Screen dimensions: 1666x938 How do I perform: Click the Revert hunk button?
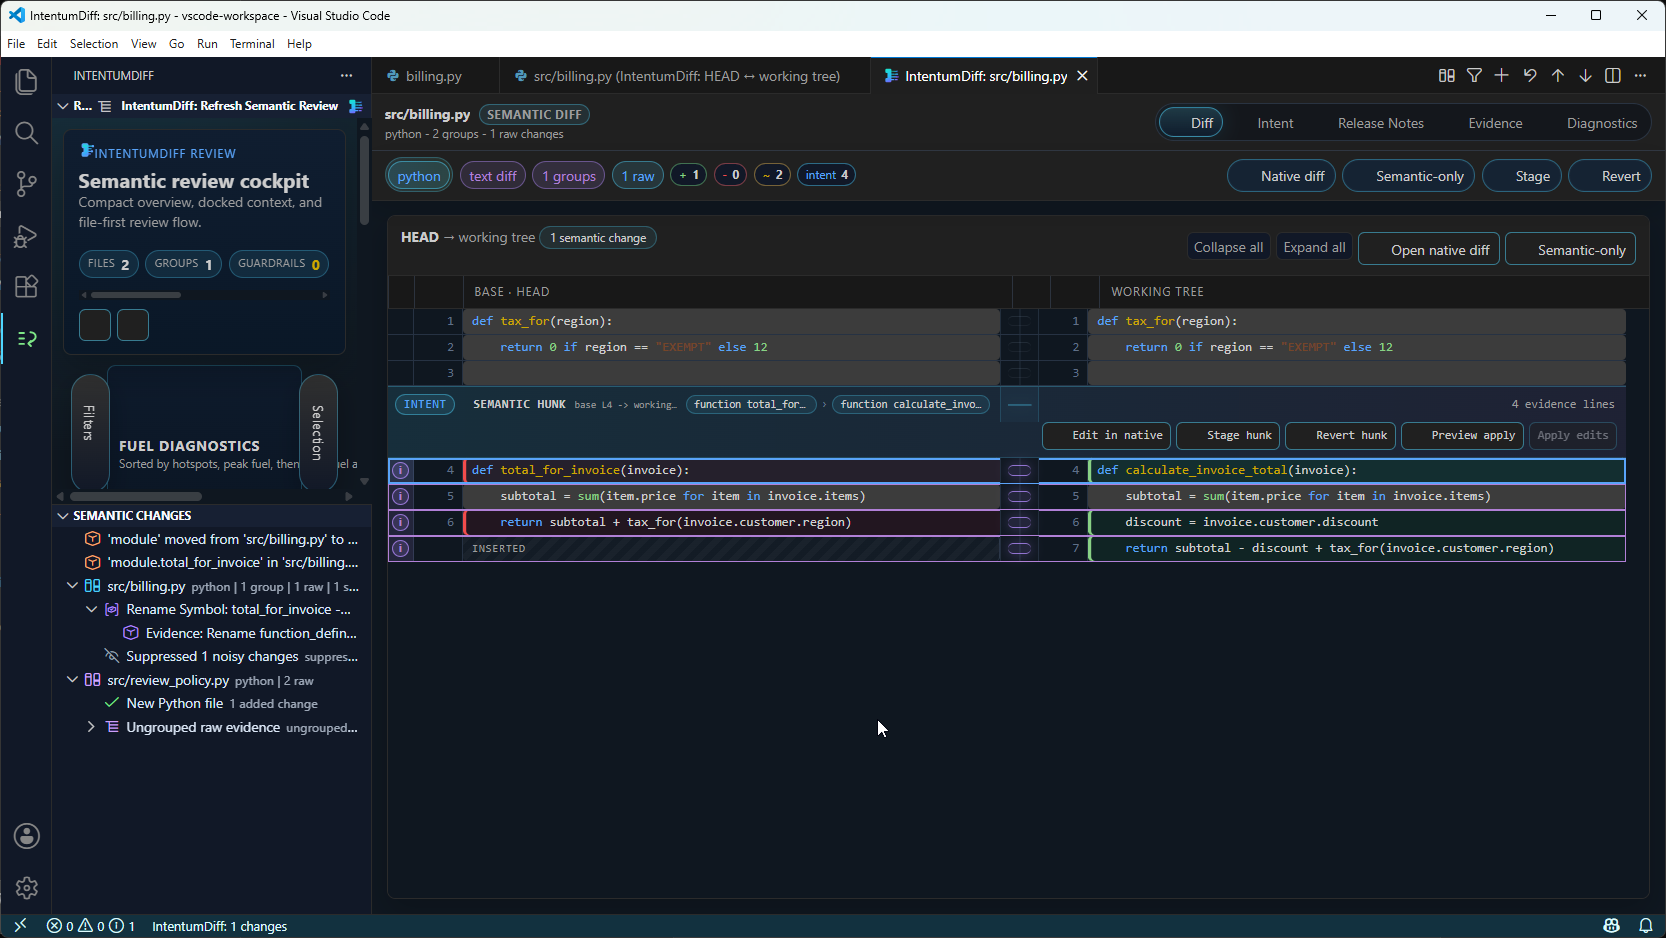click(1341, 436)
